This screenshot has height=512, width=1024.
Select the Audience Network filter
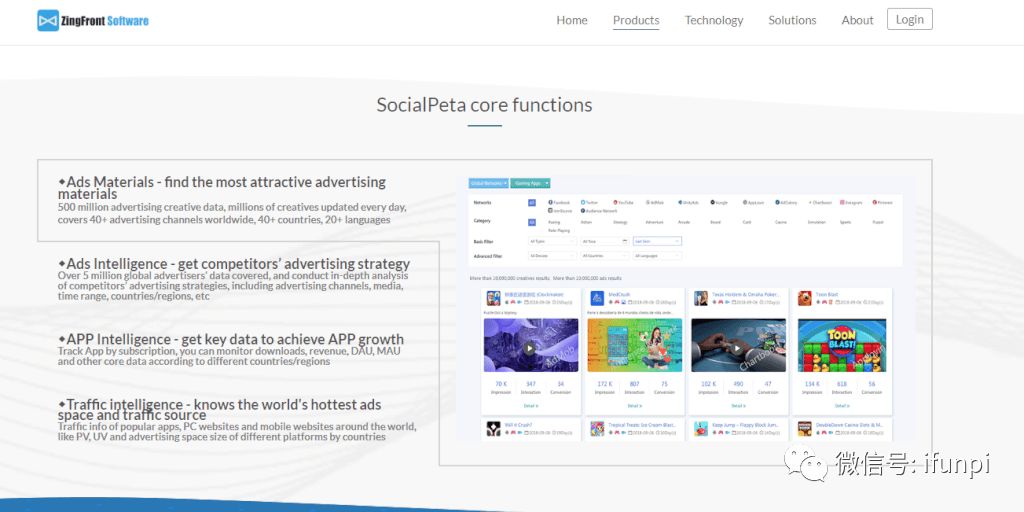pyautogui.click(x=599, y=211)
